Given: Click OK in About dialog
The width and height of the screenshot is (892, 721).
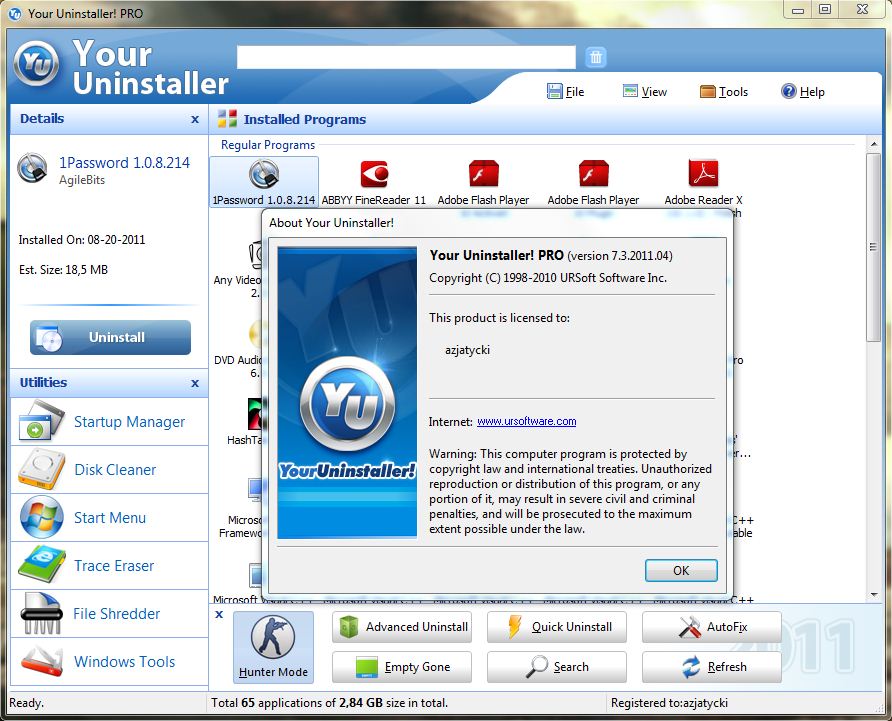Looking at the screenshot, I should coord(681,571).
